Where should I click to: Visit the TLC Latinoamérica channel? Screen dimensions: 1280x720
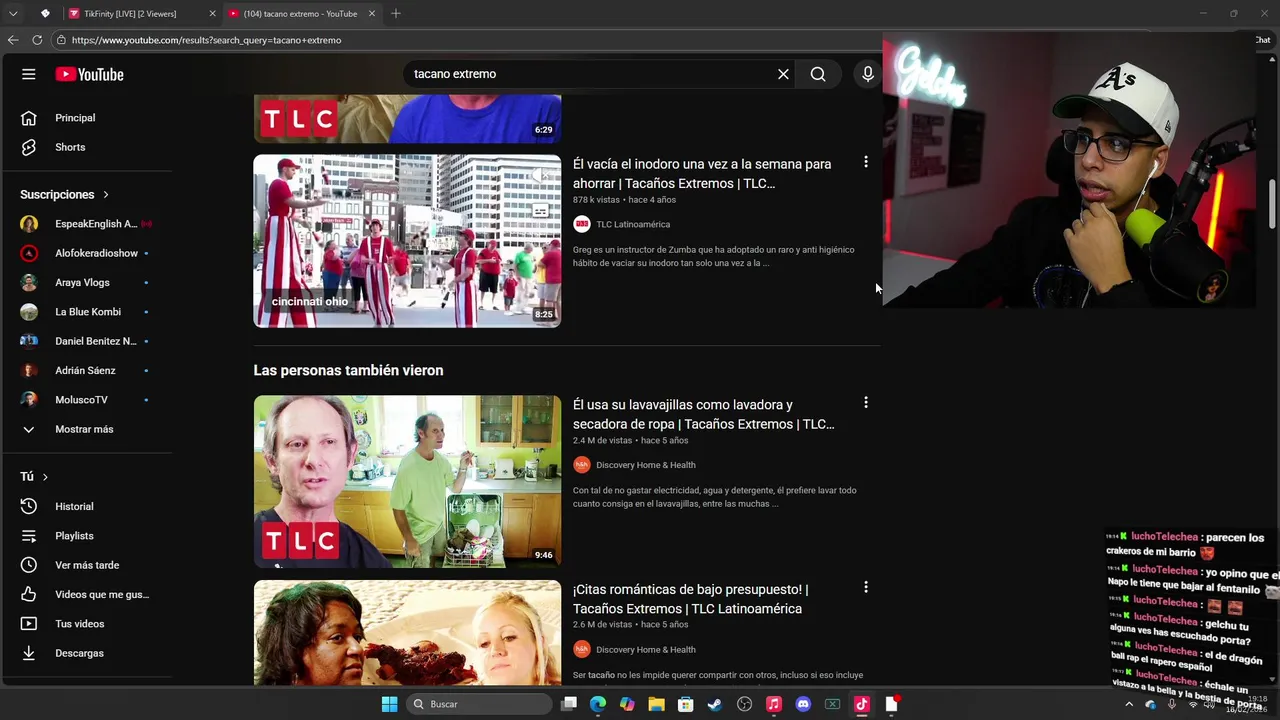coord(633,224)
